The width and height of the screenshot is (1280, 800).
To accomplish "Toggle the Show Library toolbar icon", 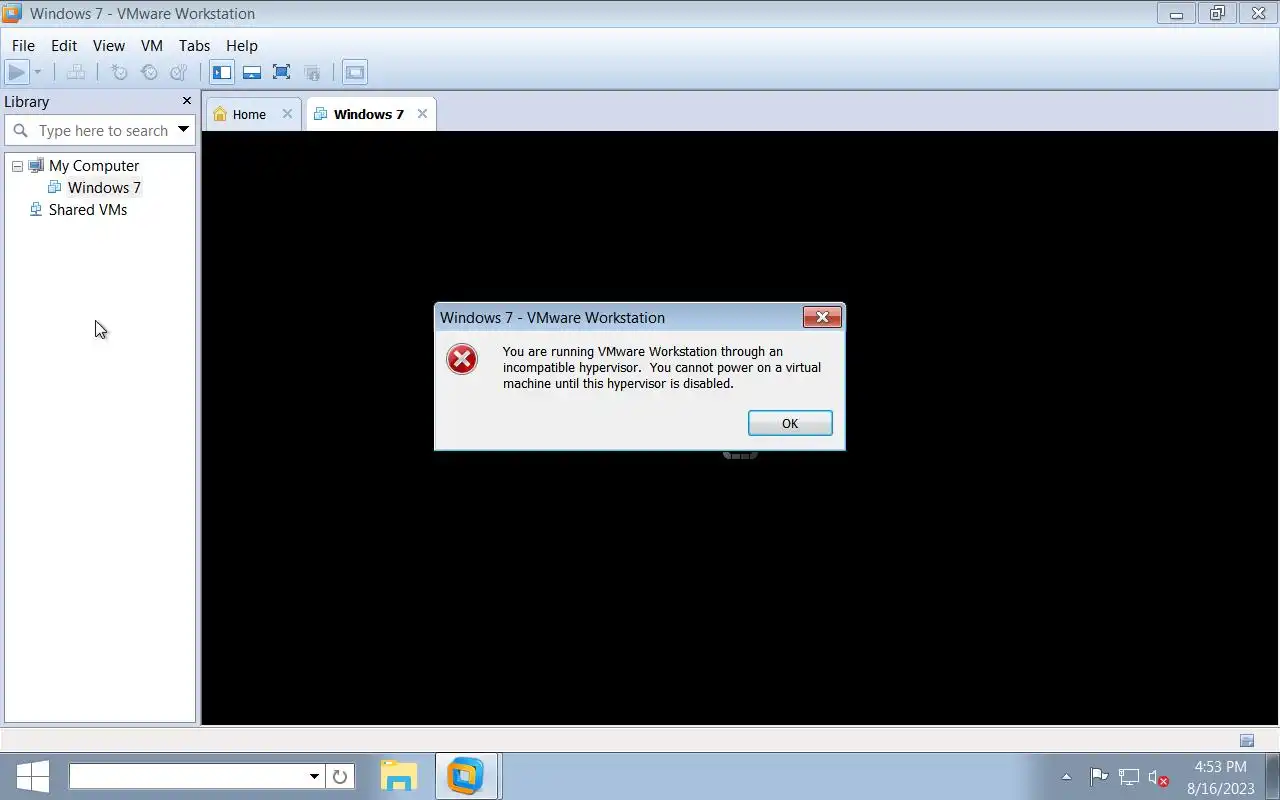I will (x=222, y=72).
